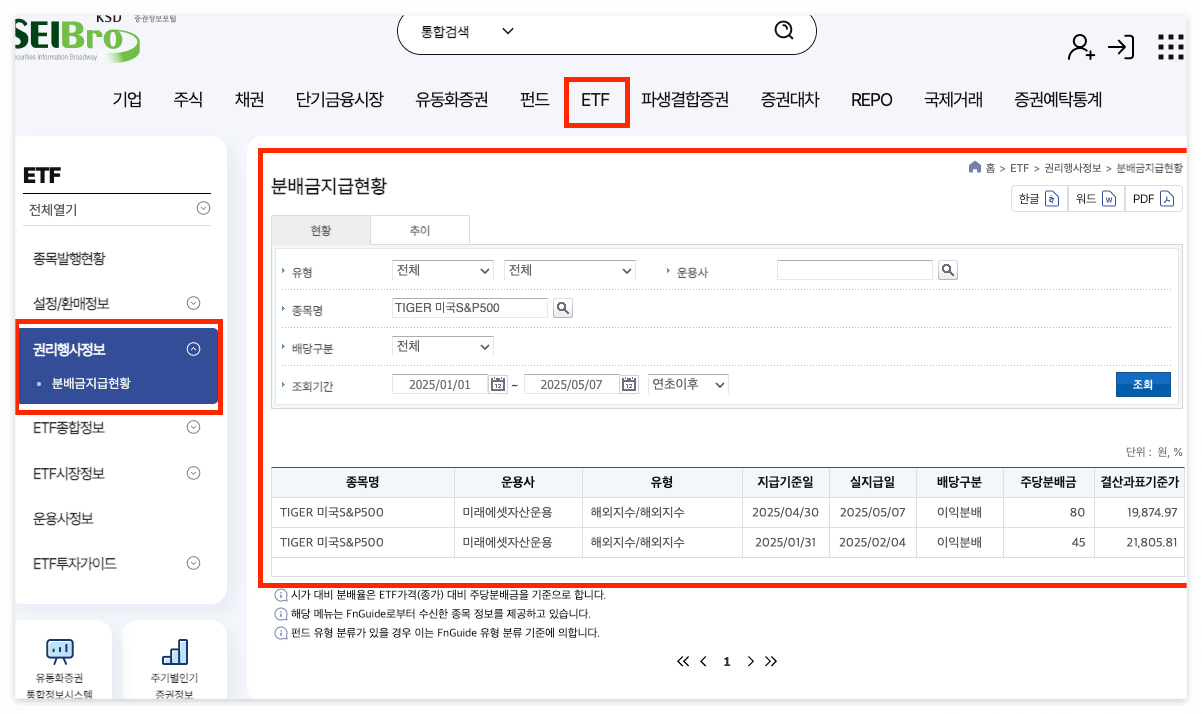Open ETF top menu

click(x=596, y=100)
